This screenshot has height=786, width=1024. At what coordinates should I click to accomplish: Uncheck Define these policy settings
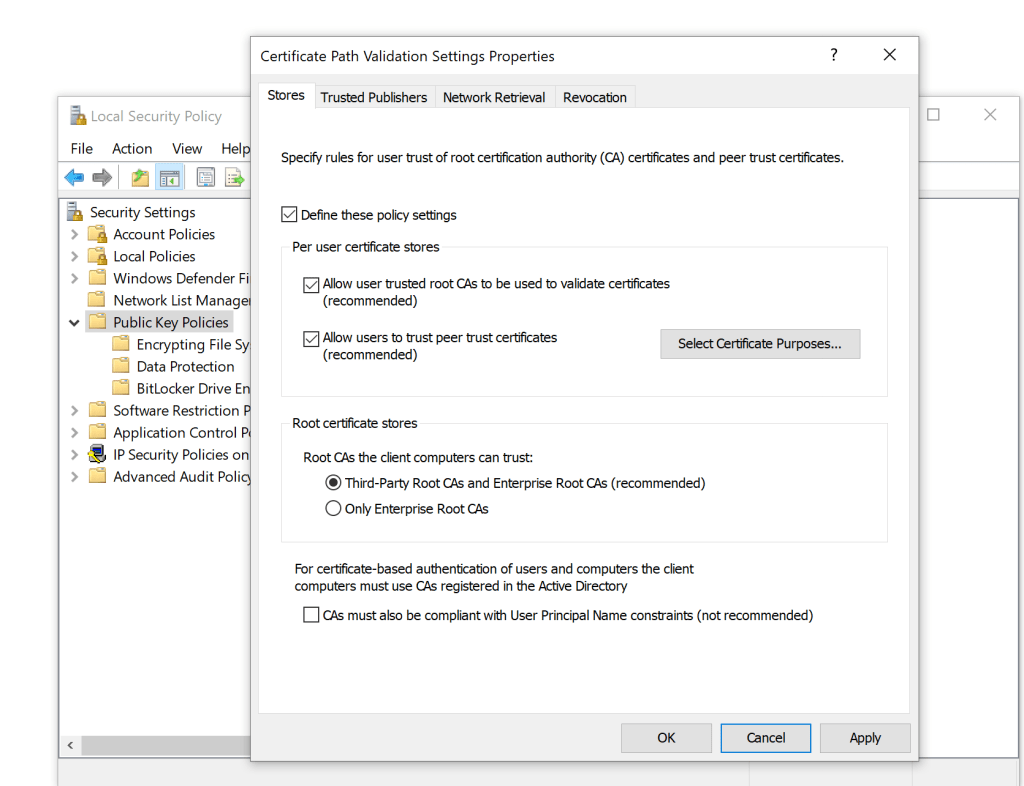click(x=289, y=215)
